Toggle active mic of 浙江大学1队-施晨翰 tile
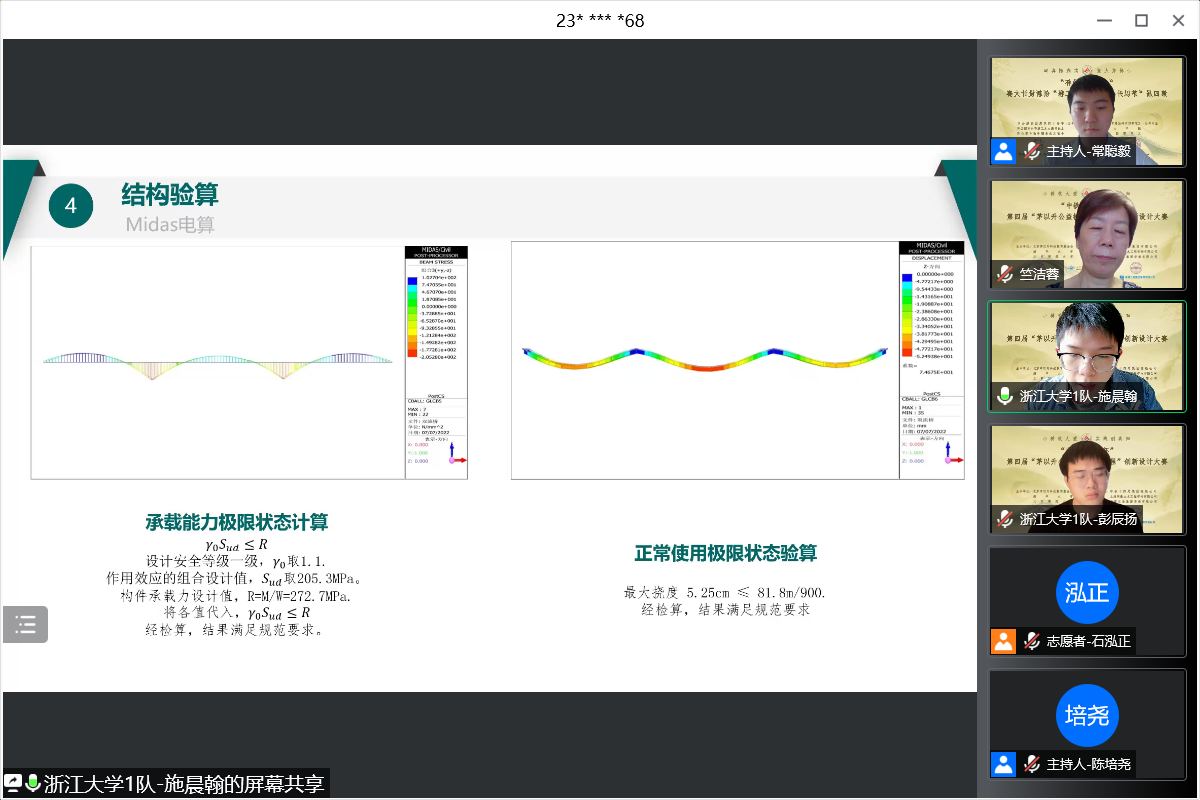 pyautogui.click(x=1005, y=396)
